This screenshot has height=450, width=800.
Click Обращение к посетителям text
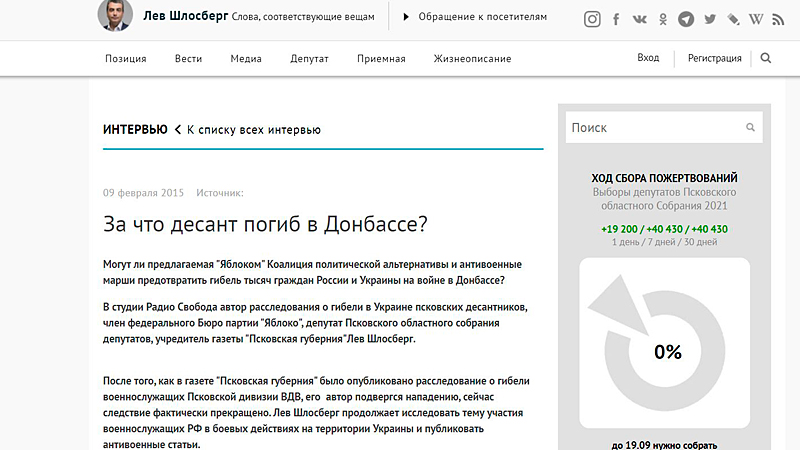click(x=483, y=17)
